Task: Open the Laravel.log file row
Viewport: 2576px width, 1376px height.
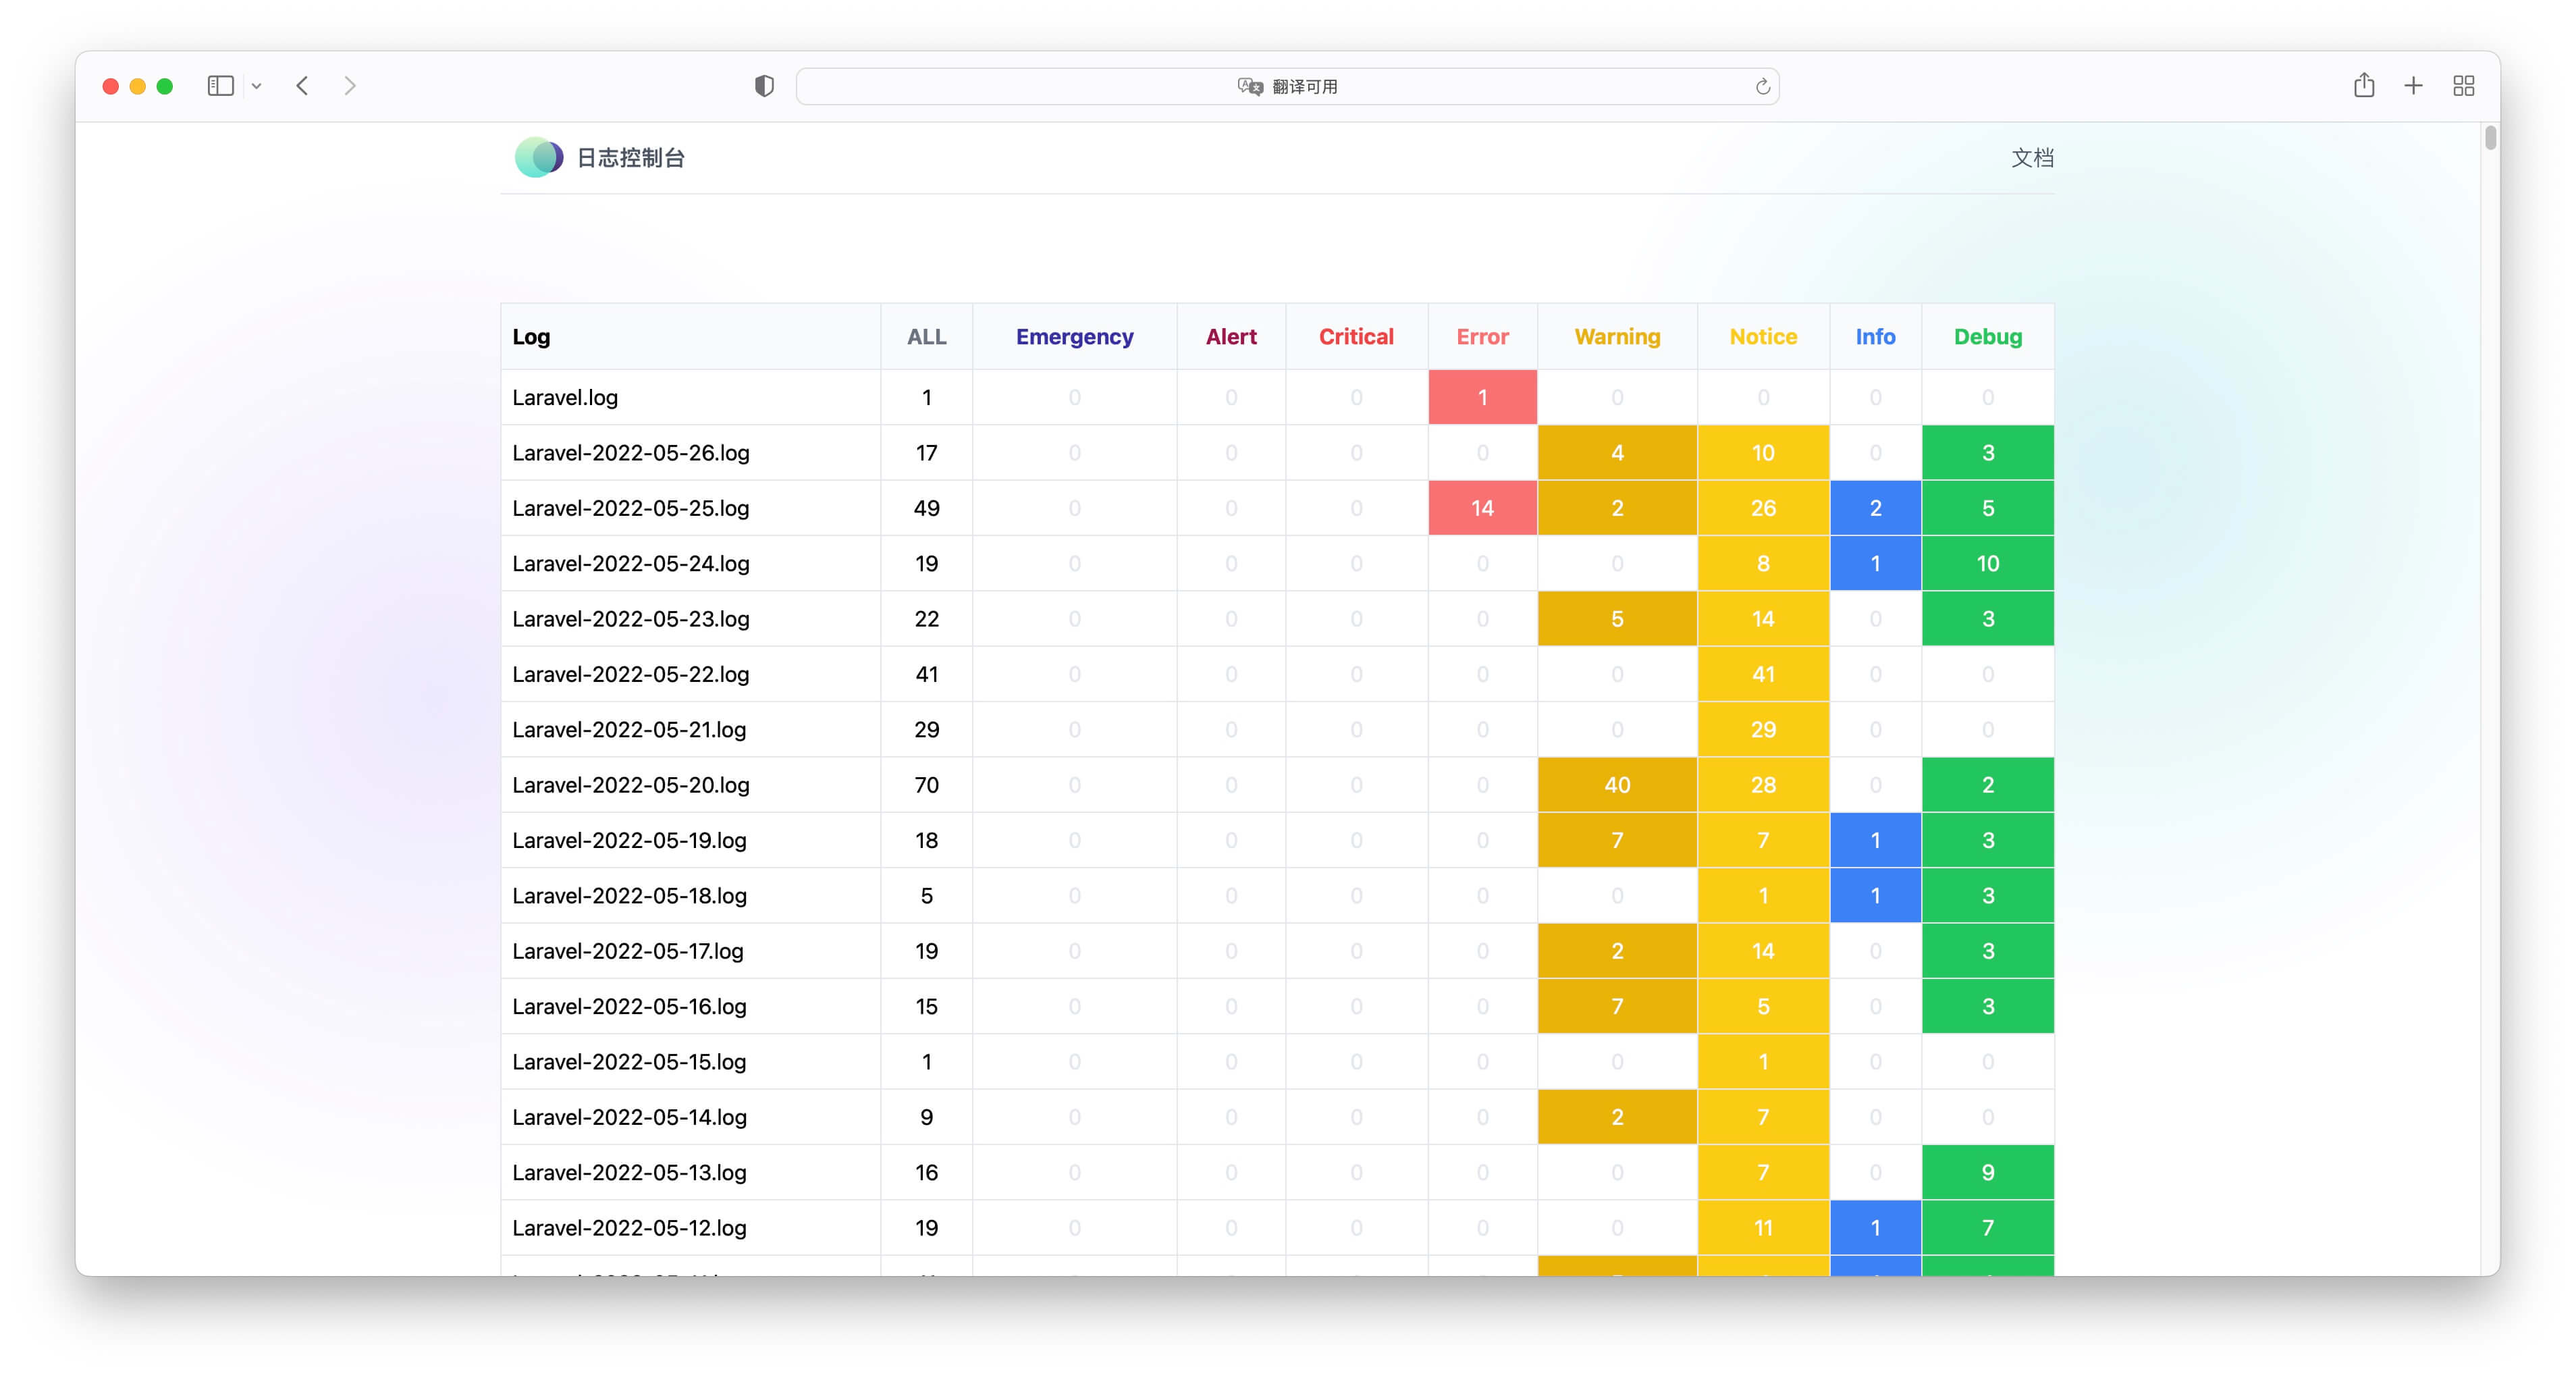Action: [565, 398]
